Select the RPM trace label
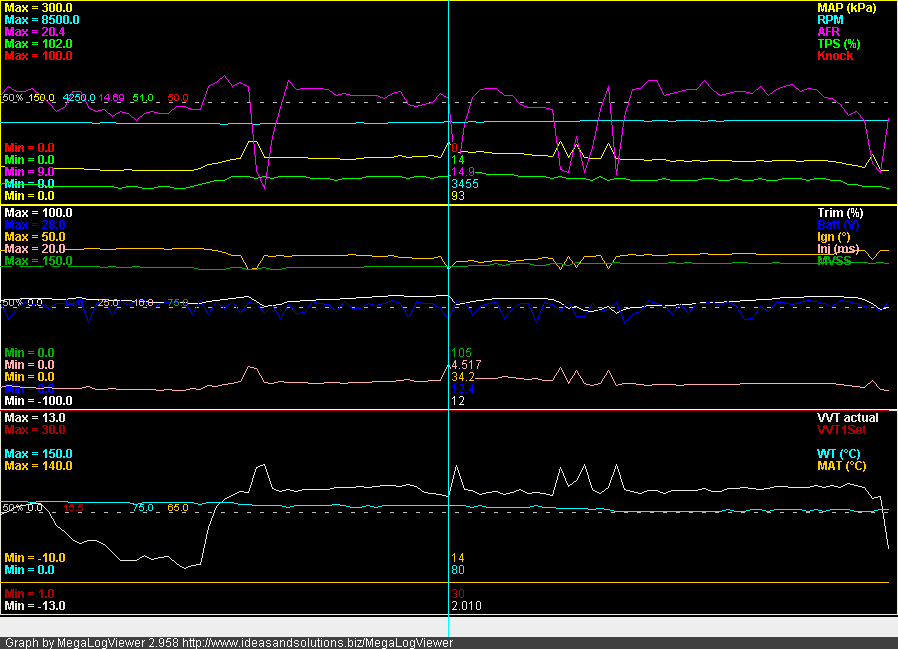The height and width of the screenshot is (649, 898). [x=829, y=20]
